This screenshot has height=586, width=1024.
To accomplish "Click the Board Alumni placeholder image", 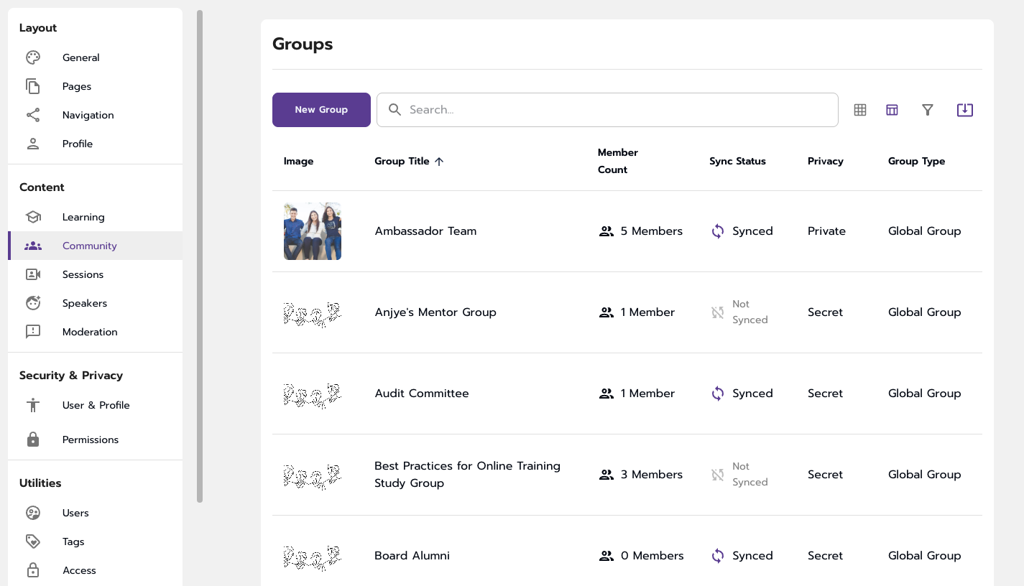I will point(312,557).
